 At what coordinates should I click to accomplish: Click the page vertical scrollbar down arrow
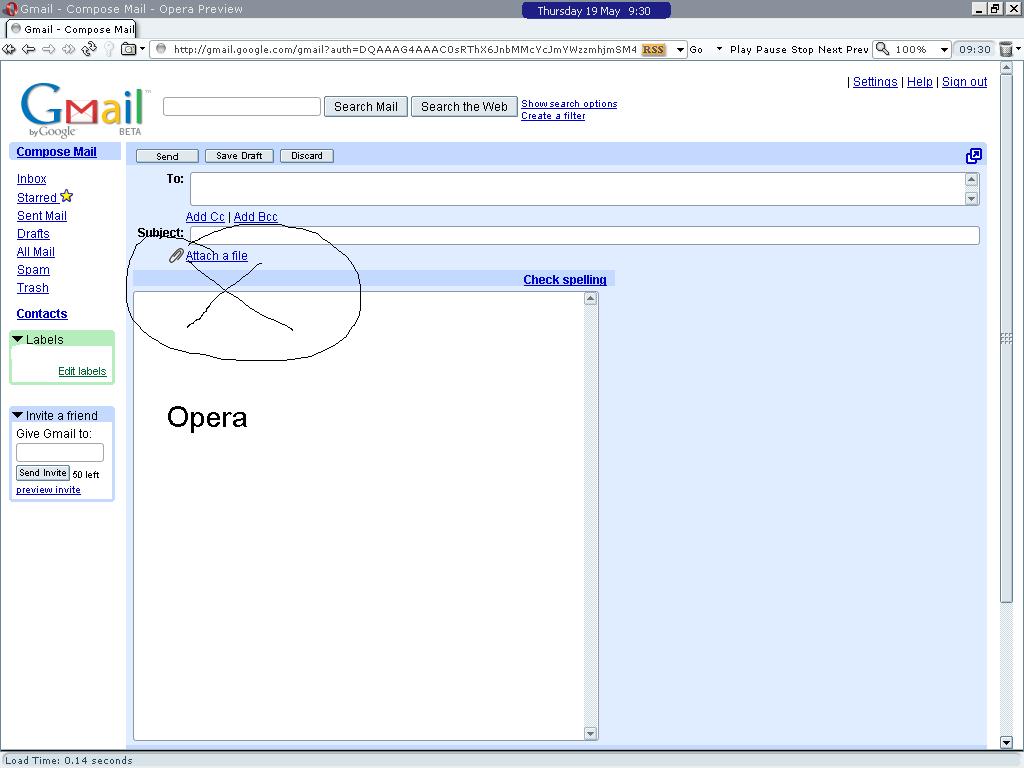[x=1006, y=742]
